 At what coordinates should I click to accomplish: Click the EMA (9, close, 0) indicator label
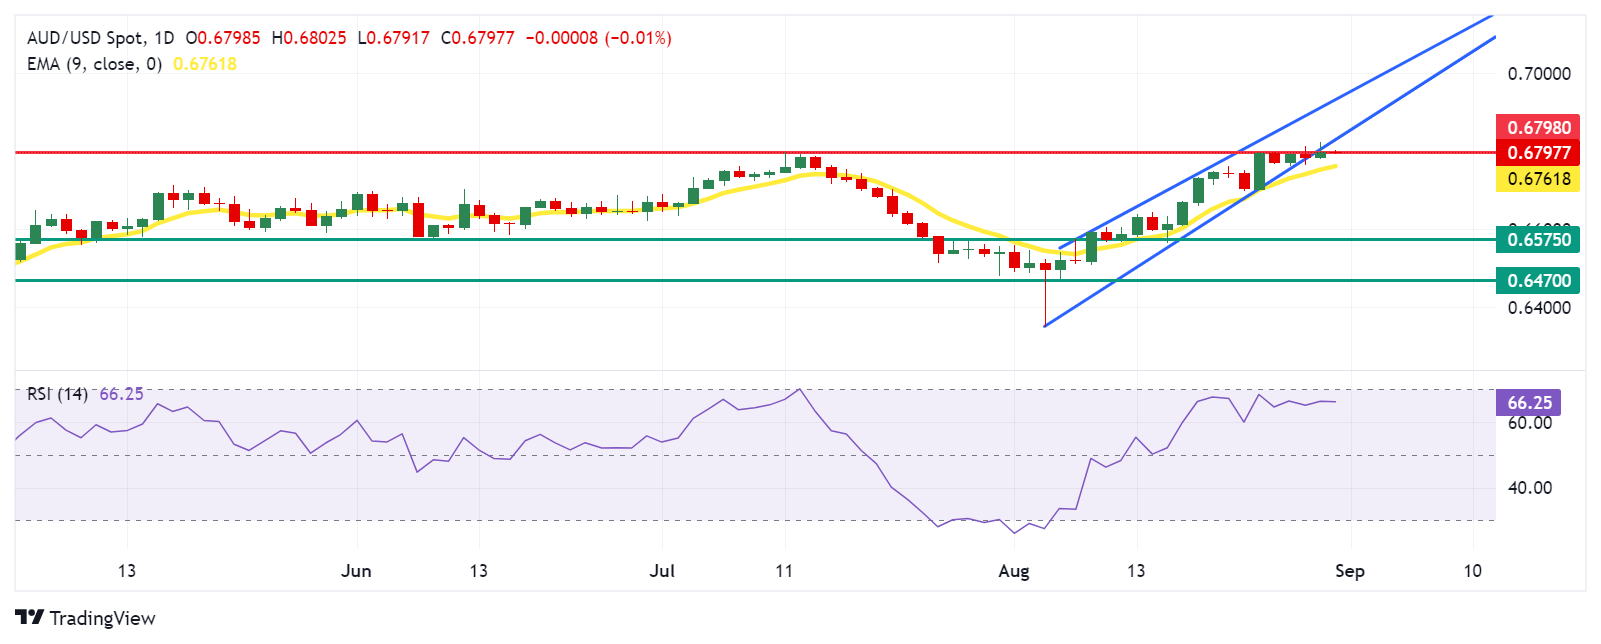pos(94,64)
